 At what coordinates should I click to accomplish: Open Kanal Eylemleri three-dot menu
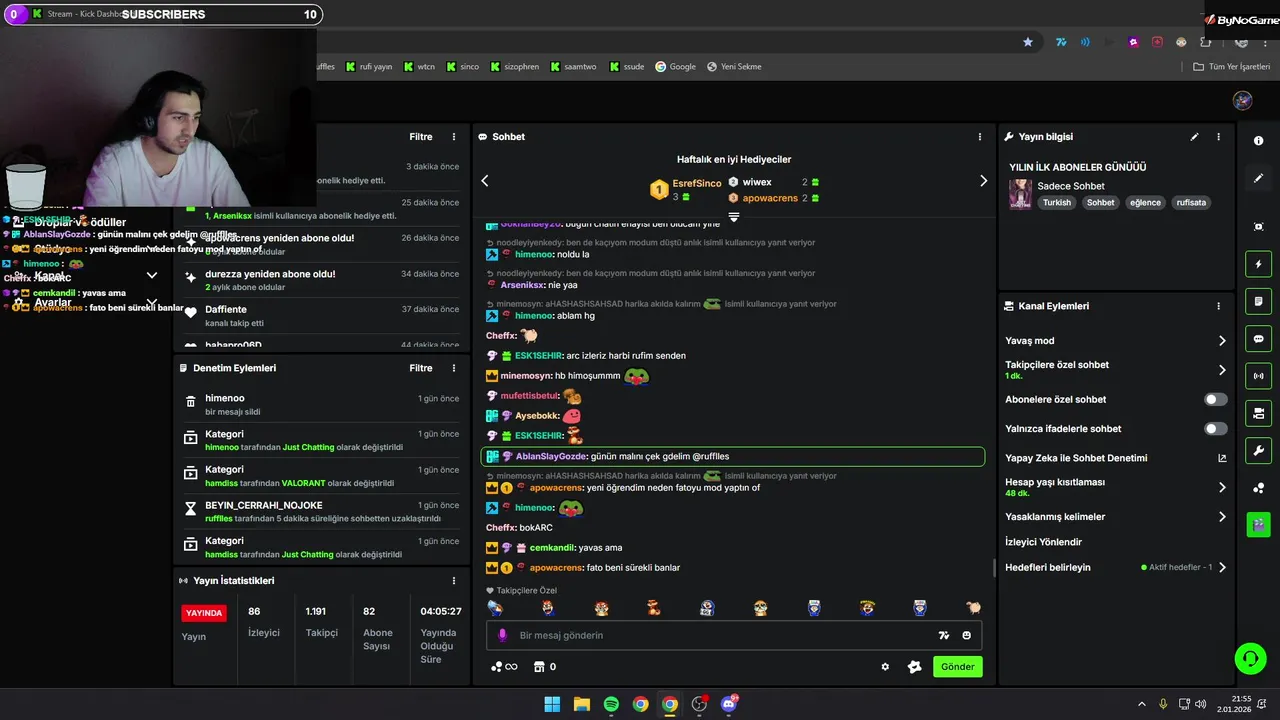(x=1218, y=306)
